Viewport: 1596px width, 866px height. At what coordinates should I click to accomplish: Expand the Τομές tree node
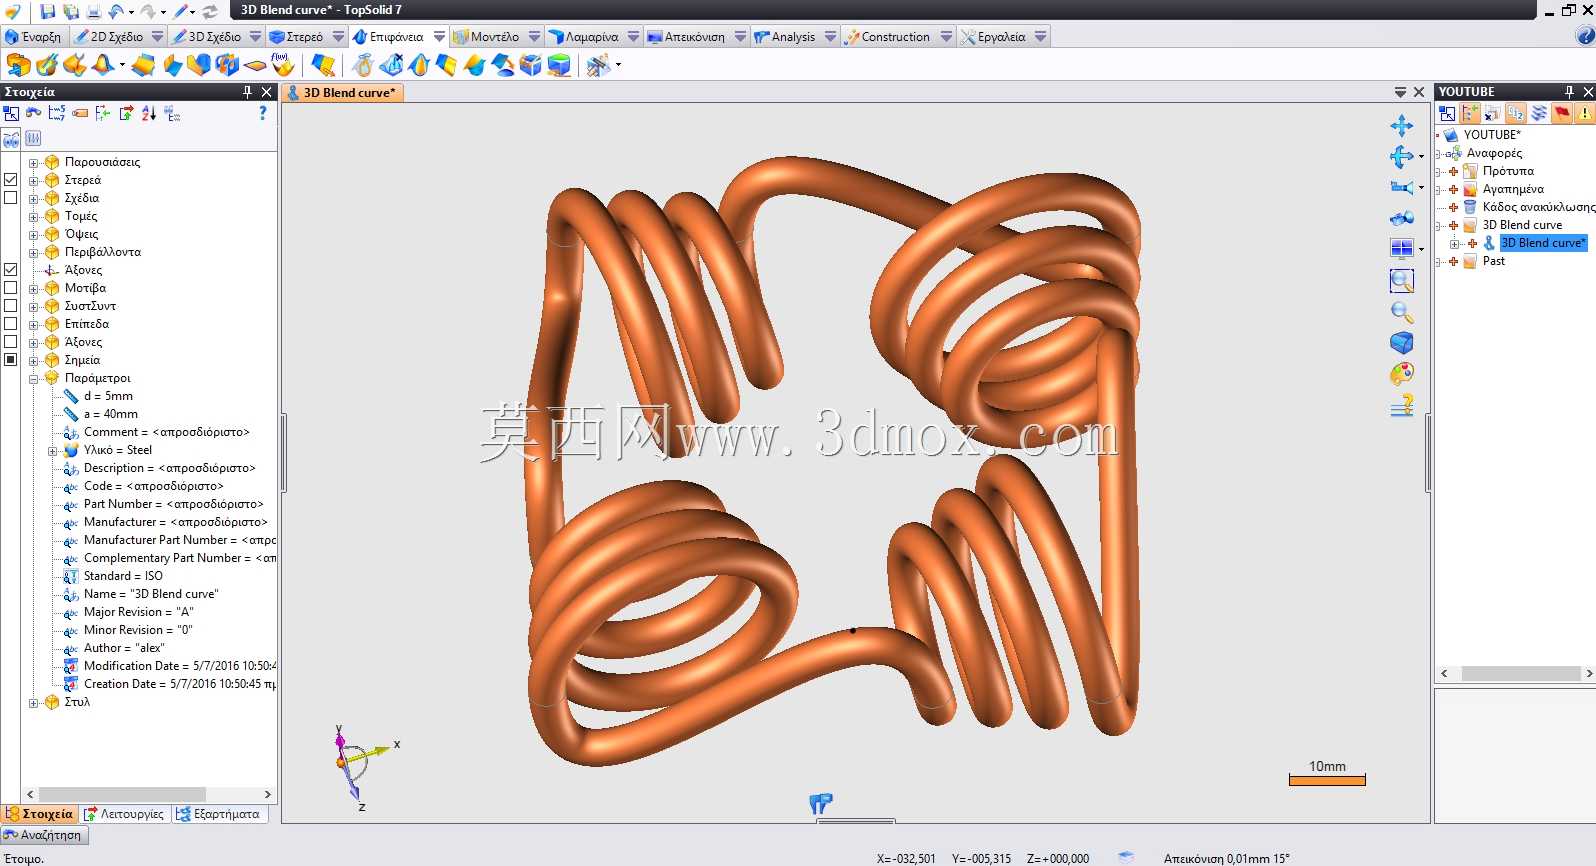pyautogui.click(x=33, y=216)
